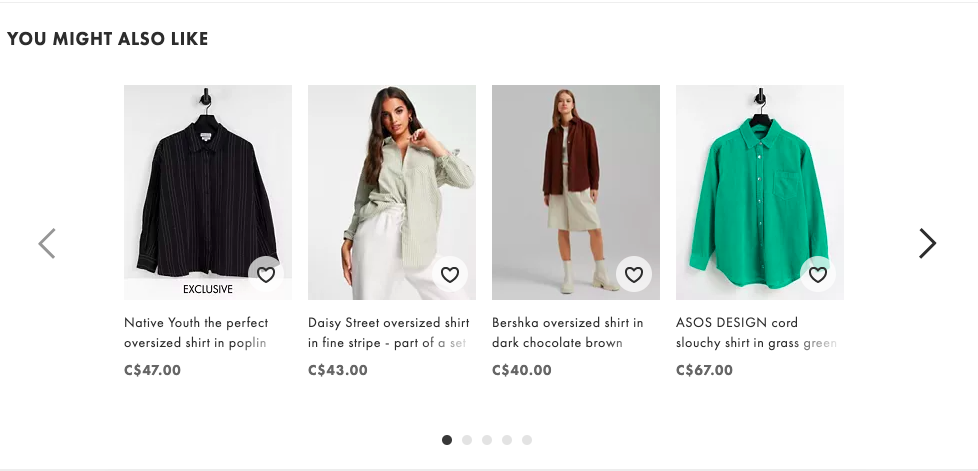Click heart on Bershka brown shirt
This screenshot has height=471, width=978.
pyautogui.click(x=633, y=274)
